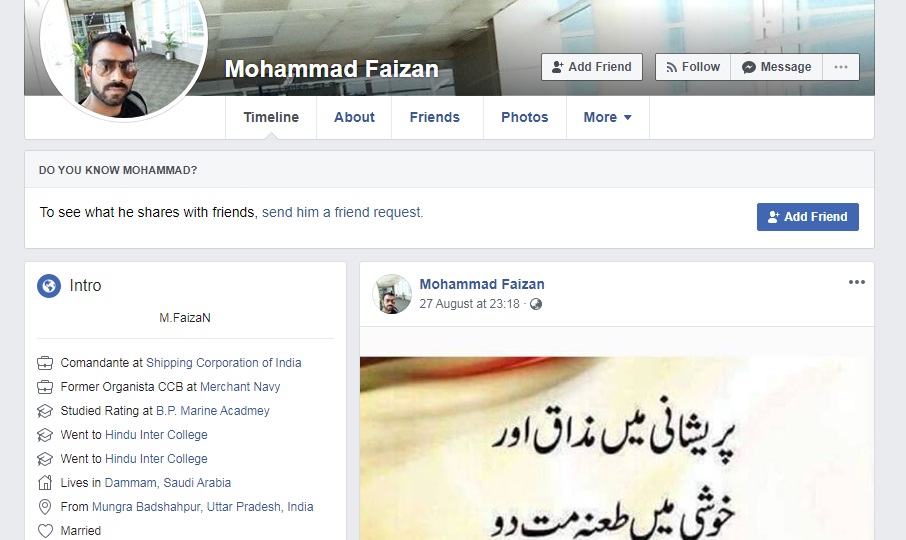This screenshot has width=906, height=540.
Task: Click the Add Friend button on cover
Action: pyautogui.click(x=592, y=67)
